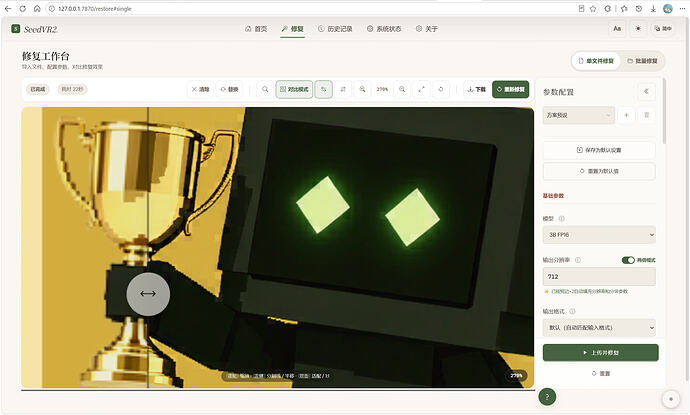Viewport: 690px width, 415px height.
Task: Click the green 重新修复 re-restore button
Action: click(x=510, y=89)
